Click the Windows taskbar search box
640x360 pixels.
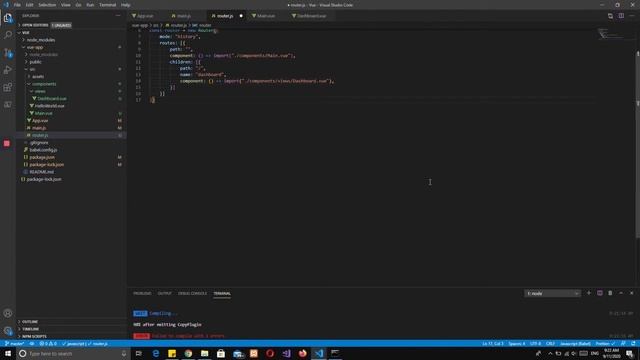[73, 353]
